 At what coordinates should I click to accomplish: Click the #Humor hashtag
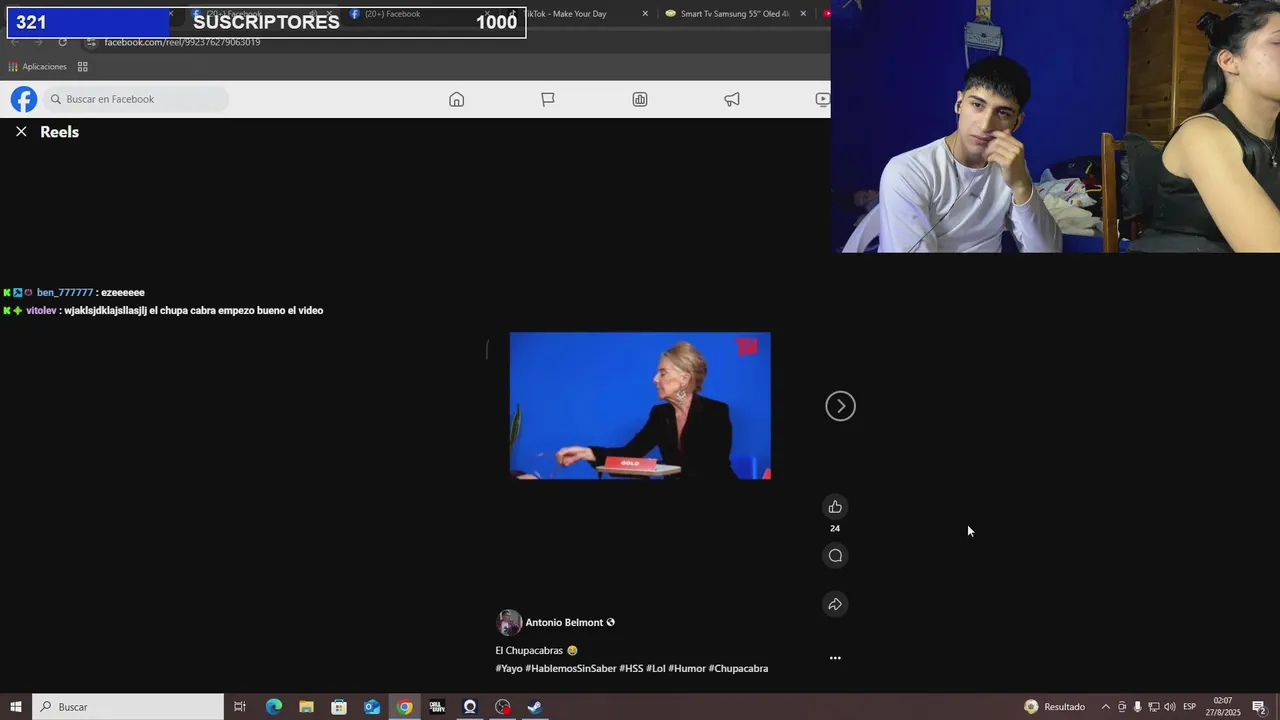click(687, 668)
